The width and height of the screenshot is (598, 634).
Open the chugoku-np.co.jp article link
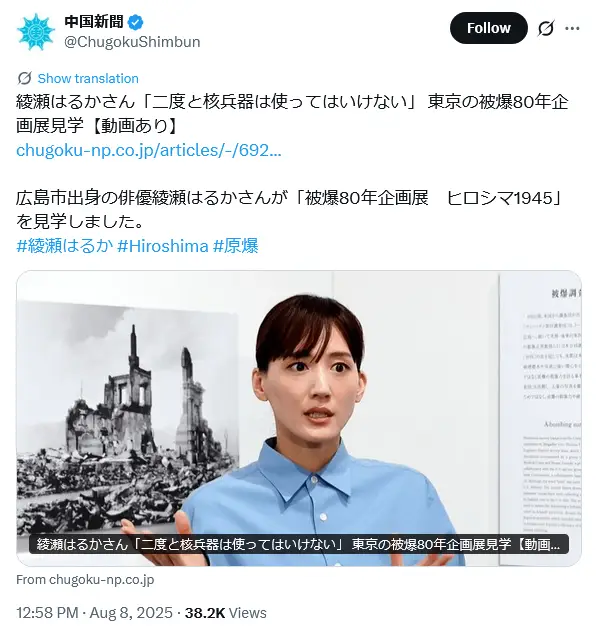click(x=149, y=150)
